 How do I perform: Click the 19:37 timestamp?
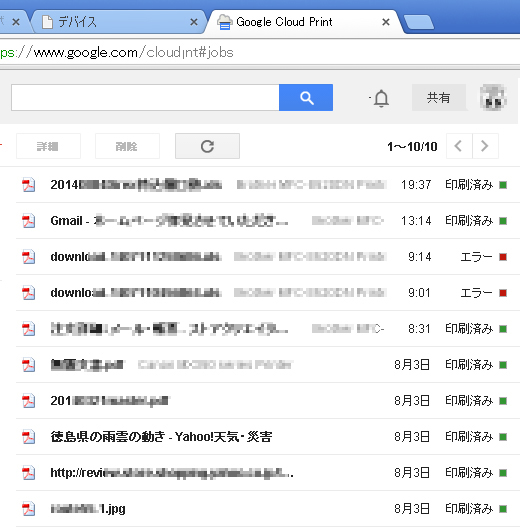coord(416,185)
